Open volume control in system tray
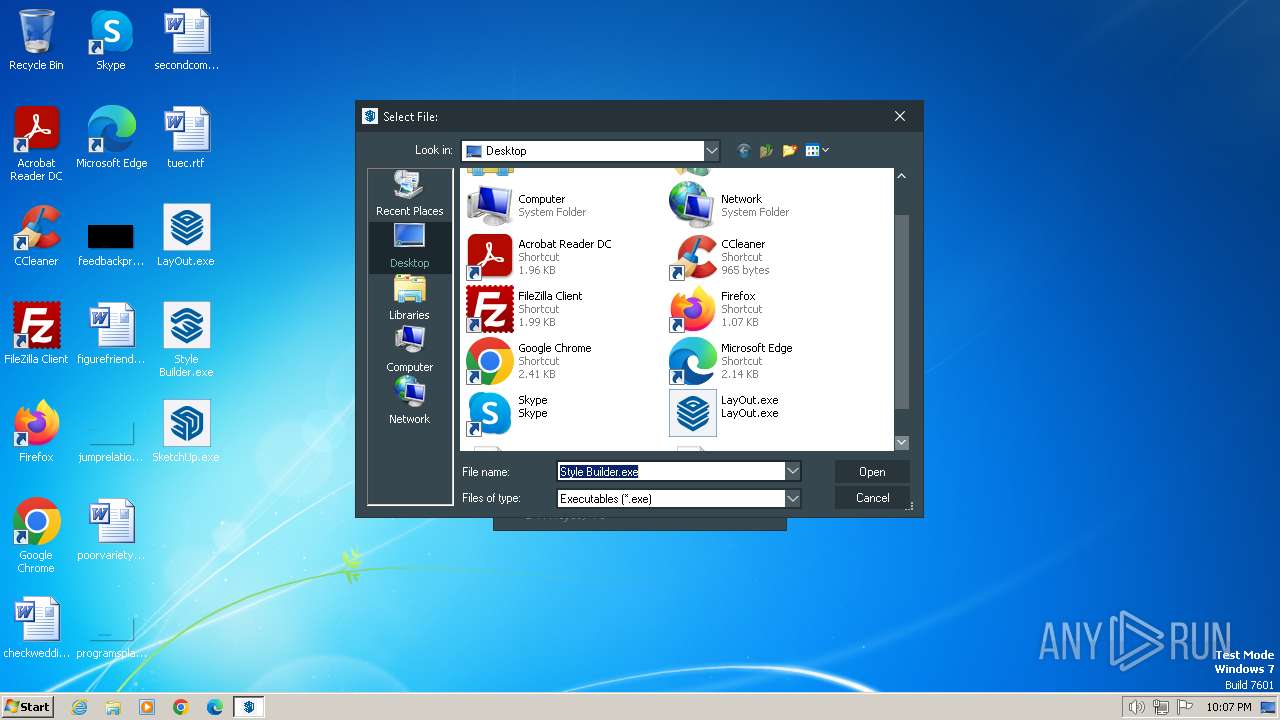The height and width of the screenshot is (720, 1280). 1136,707
